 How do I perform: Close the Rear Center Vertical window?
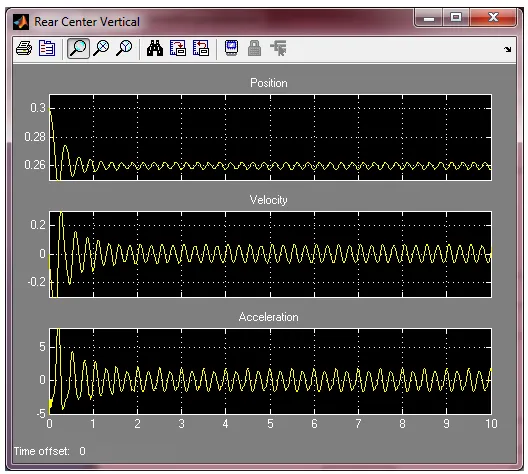pyautogui.click(x=493, y=18)
